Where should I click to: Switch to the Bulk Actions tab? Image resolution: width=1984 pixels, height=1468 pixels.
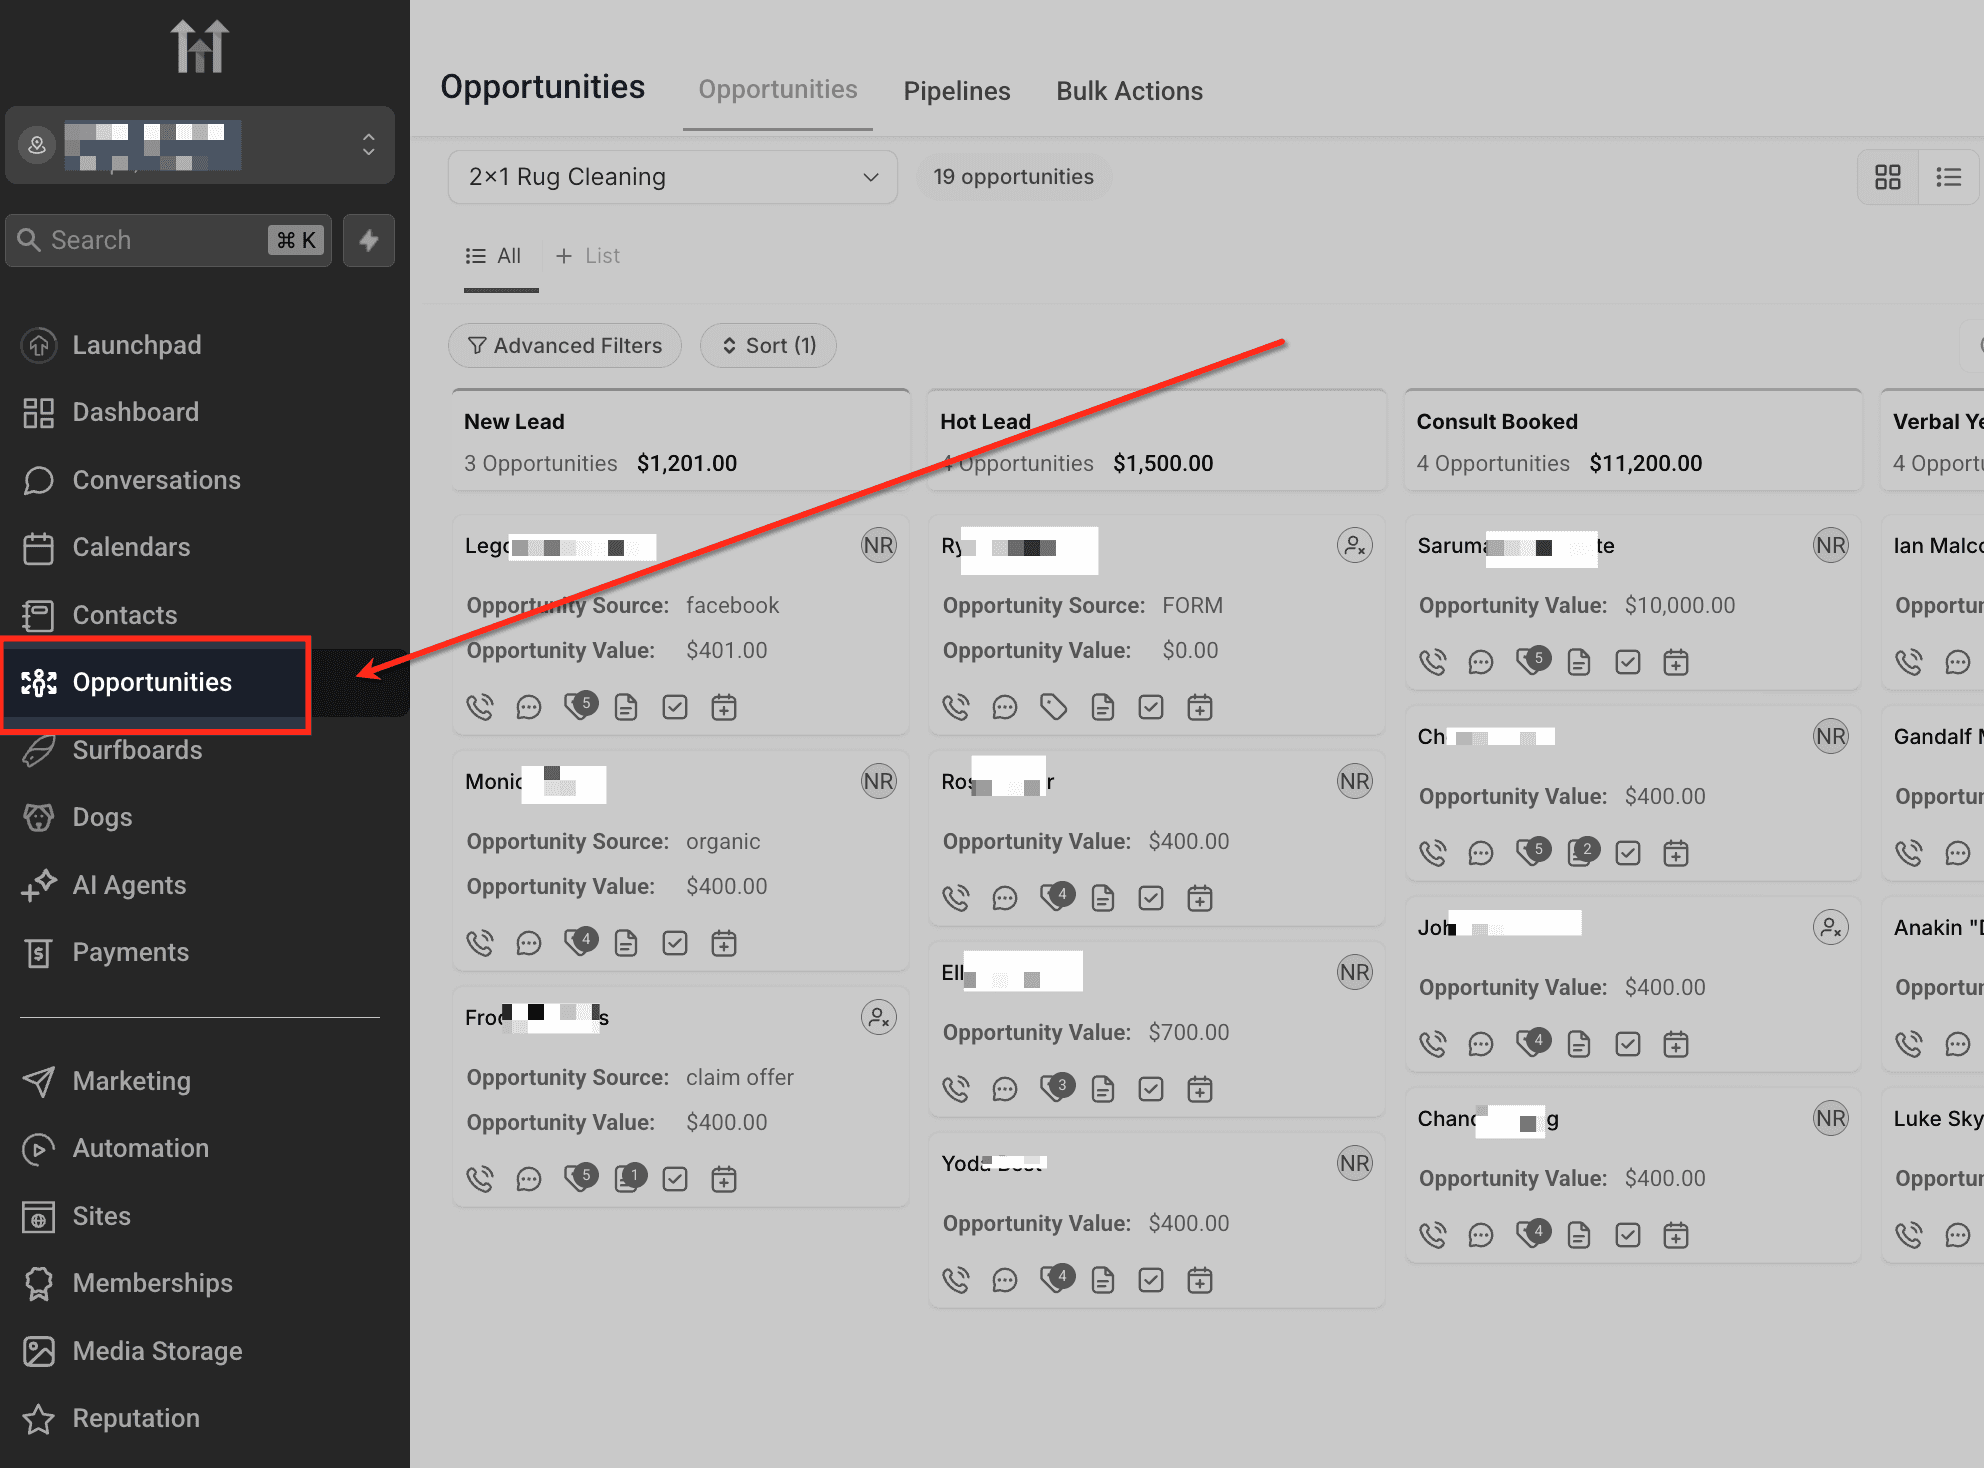(x=1130, y=91)
